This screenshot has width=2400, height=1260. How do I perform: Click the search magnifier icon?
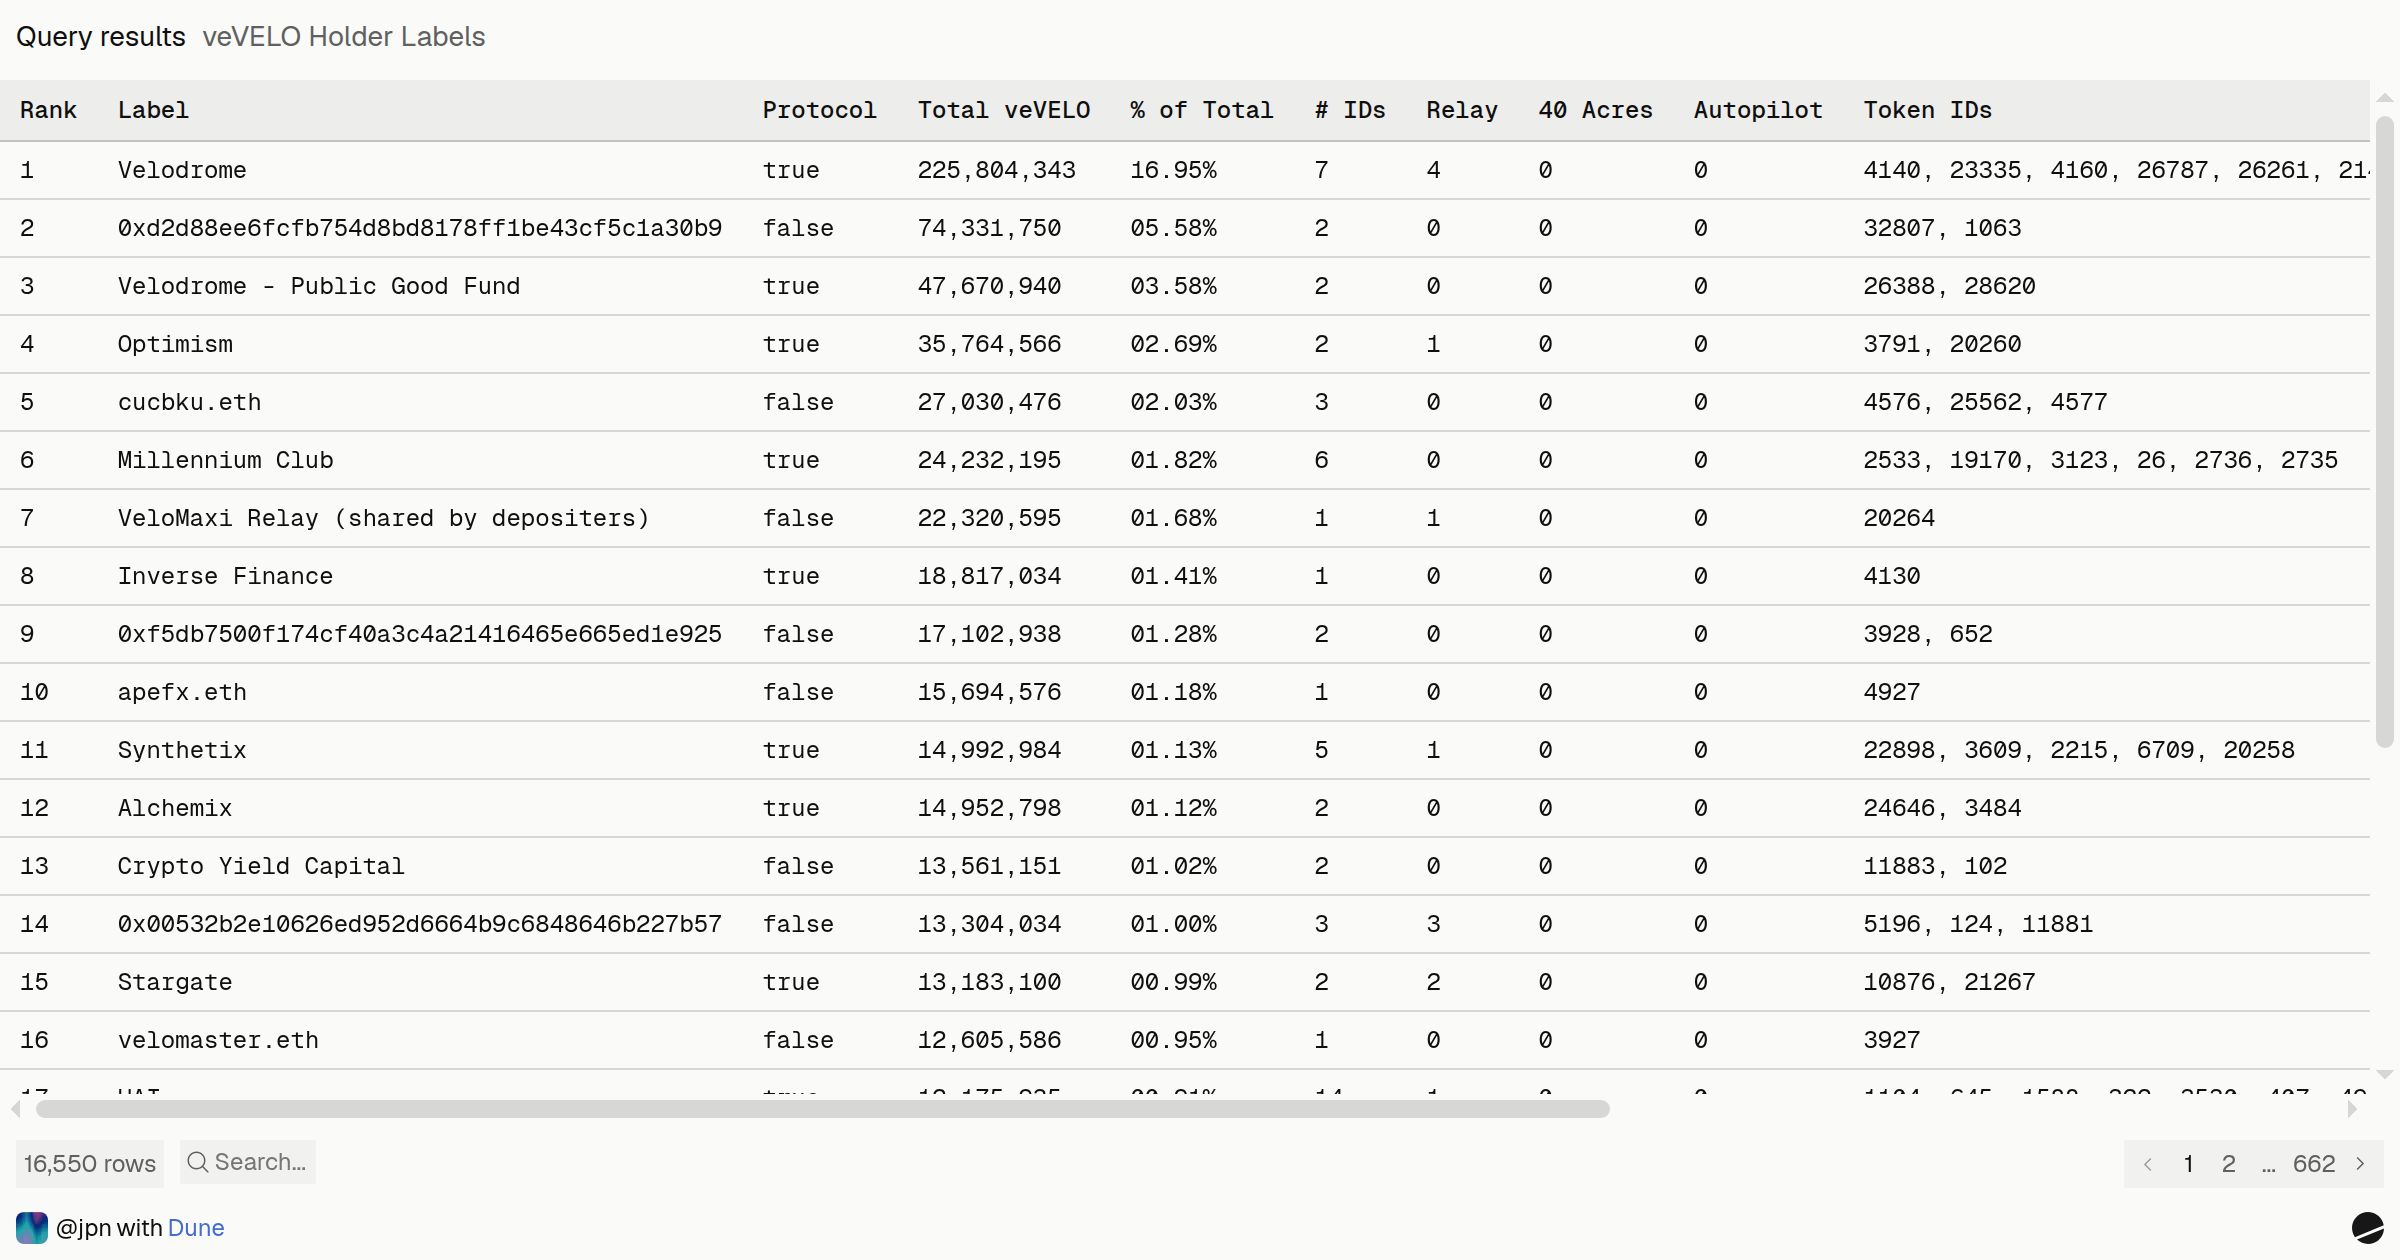click(198, 1162)
